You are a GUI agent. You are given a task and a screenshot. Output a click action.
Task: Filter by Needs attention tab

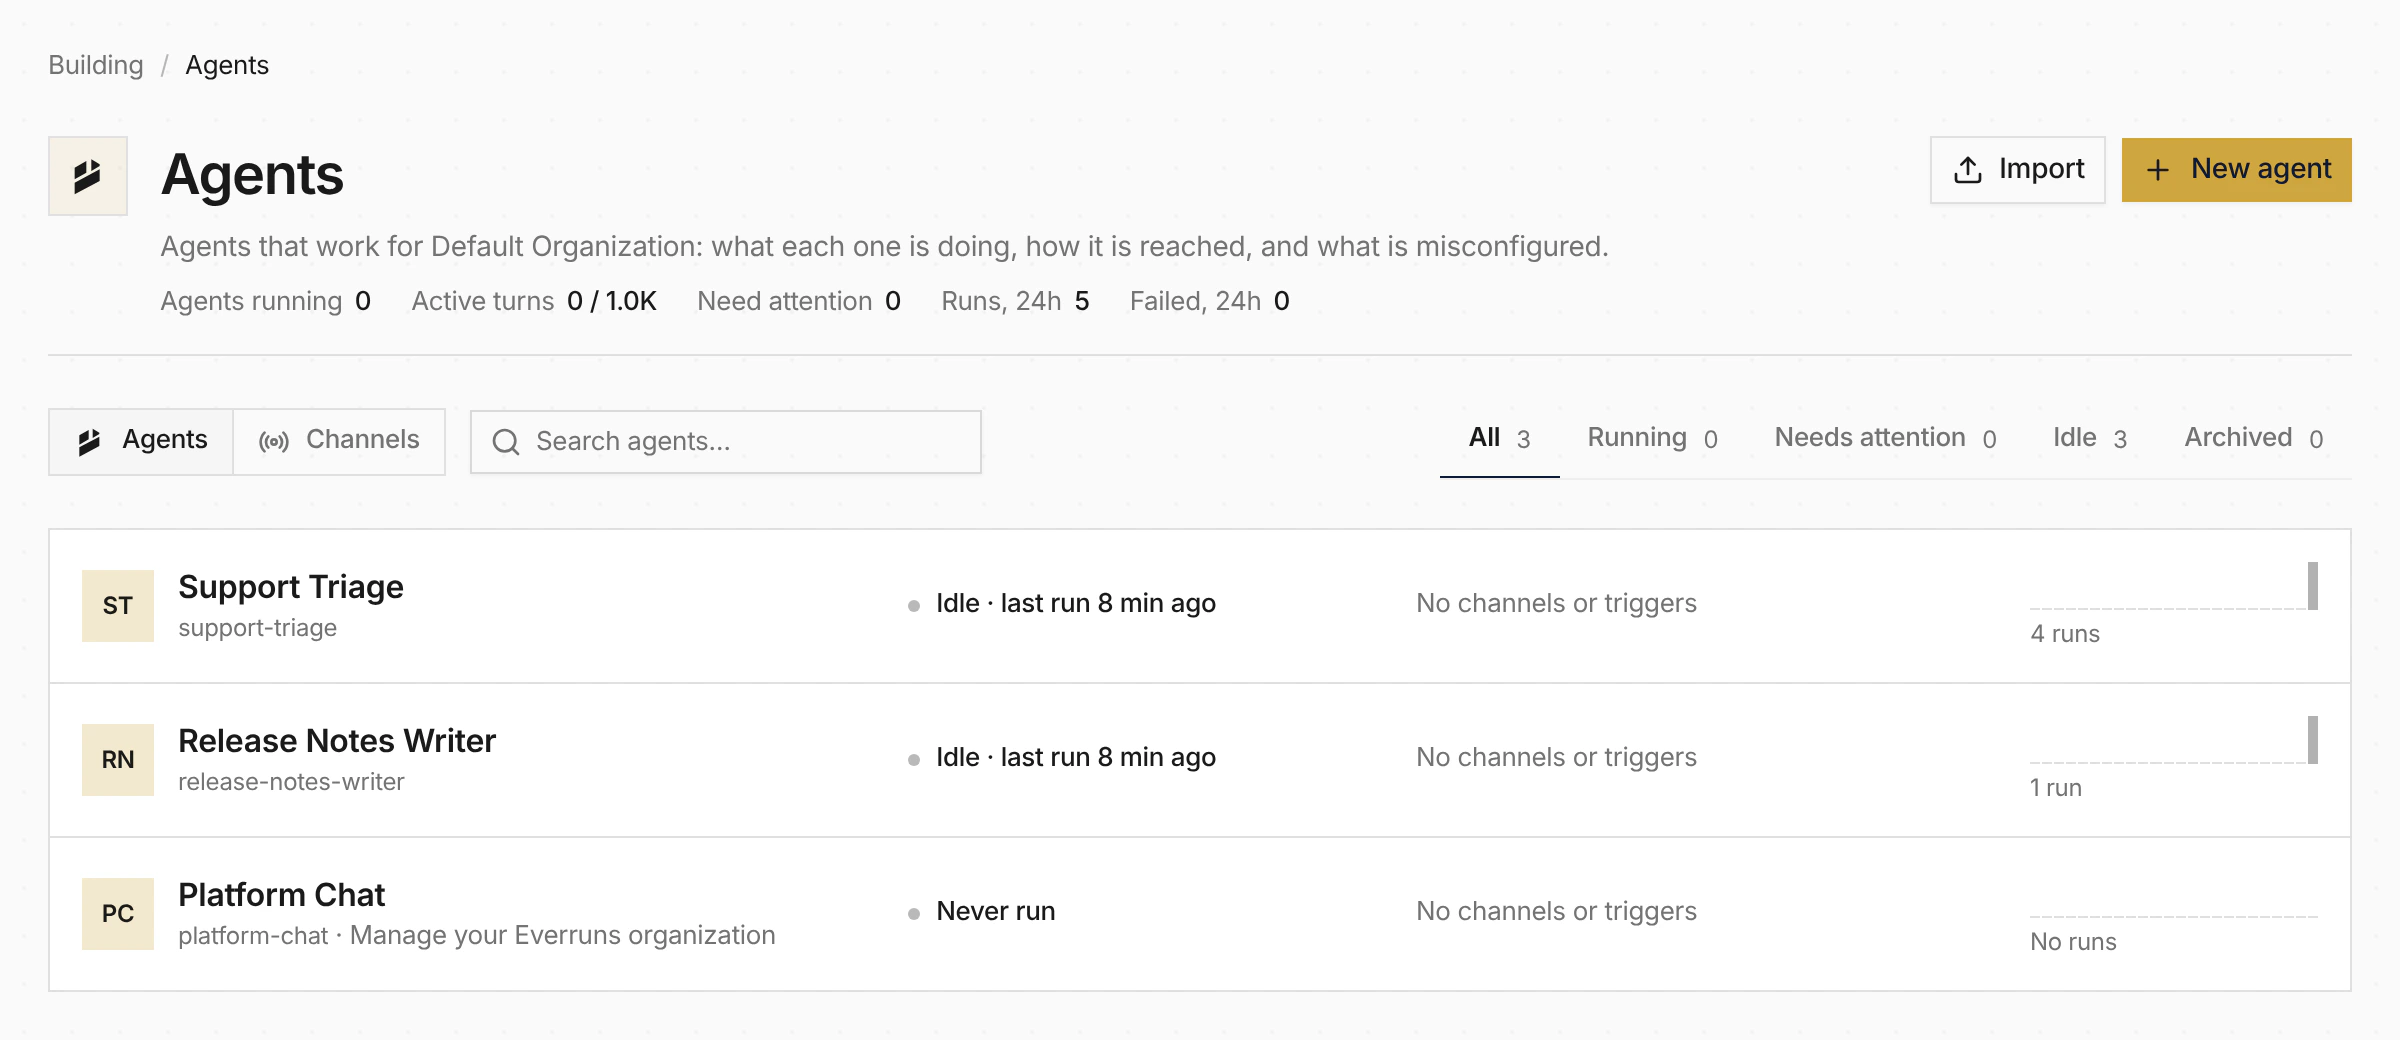(1886, 438)
